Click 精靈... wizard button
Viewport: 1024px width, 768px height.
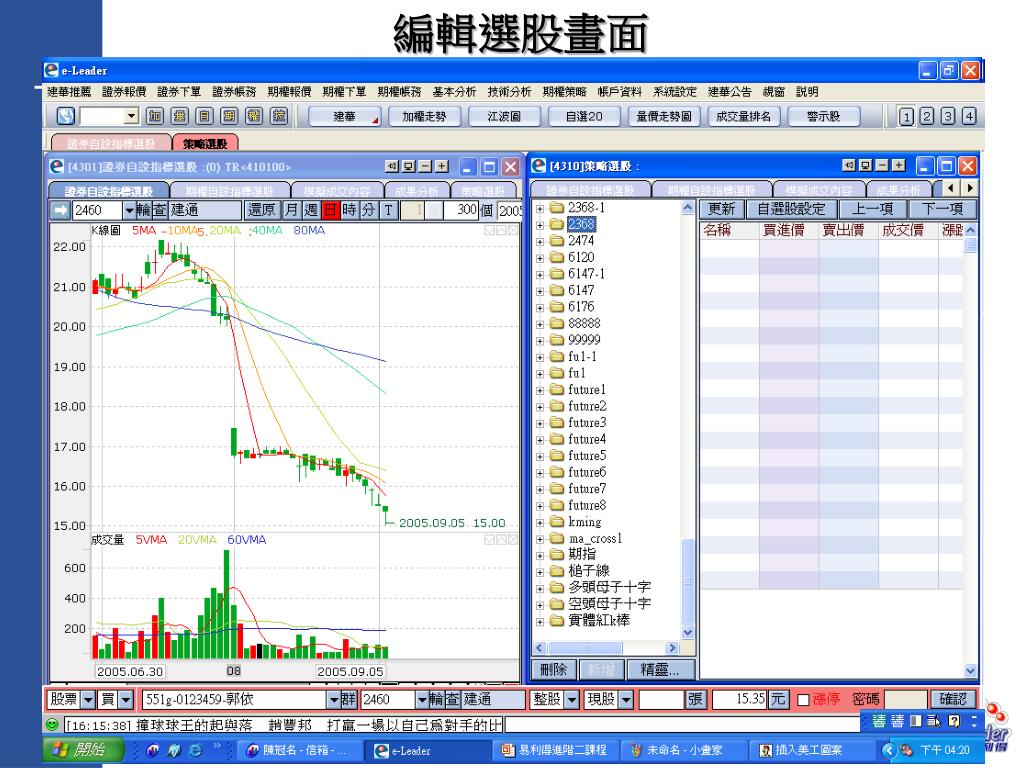[660, 669]
